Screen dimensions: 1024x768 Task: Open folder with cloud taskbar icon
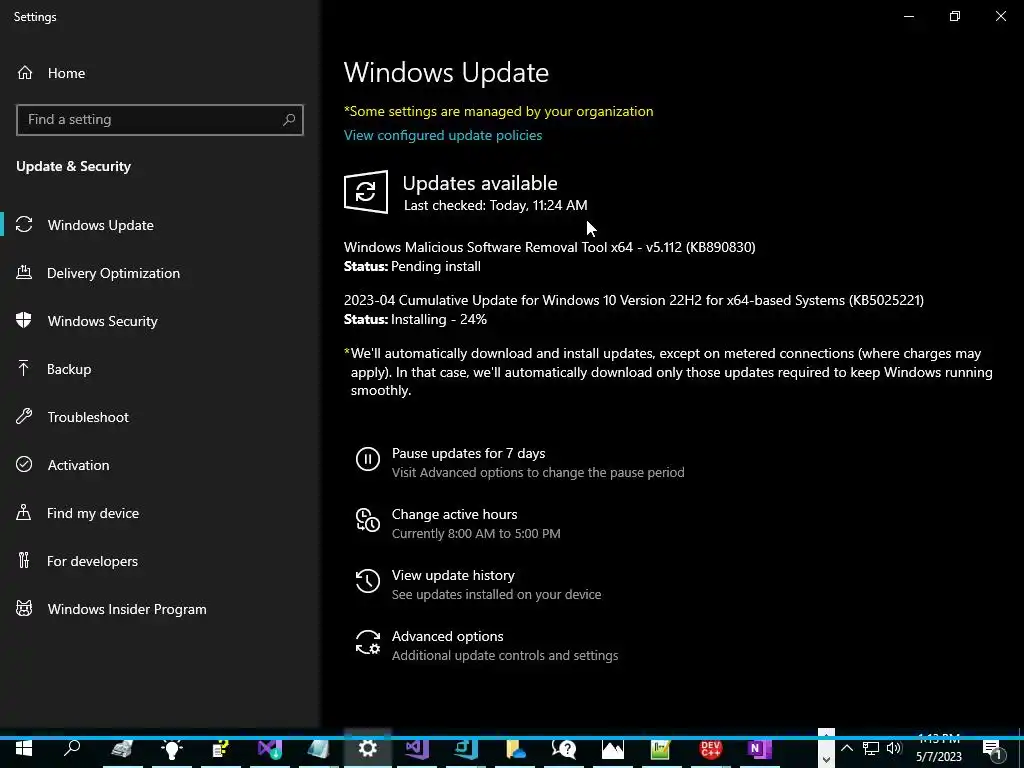[x=515, y=749]
